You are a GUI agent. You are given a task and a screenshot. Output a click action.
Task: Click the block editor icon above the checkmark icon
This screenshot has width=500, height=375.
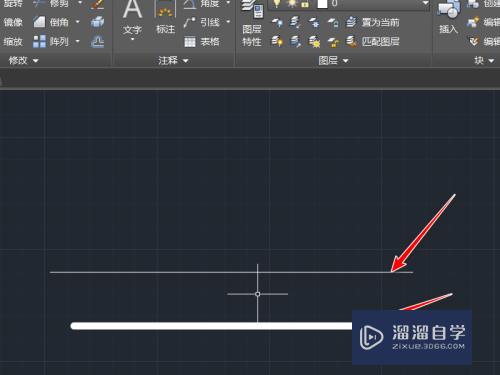click(473, 22)
